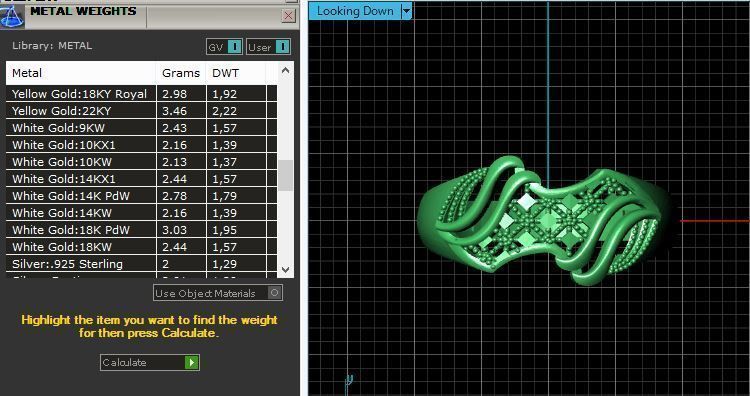Click the 2,22 DWT value
Image resolution: width=750 pixels, height=396 pixels.
[x=224, y=111]
